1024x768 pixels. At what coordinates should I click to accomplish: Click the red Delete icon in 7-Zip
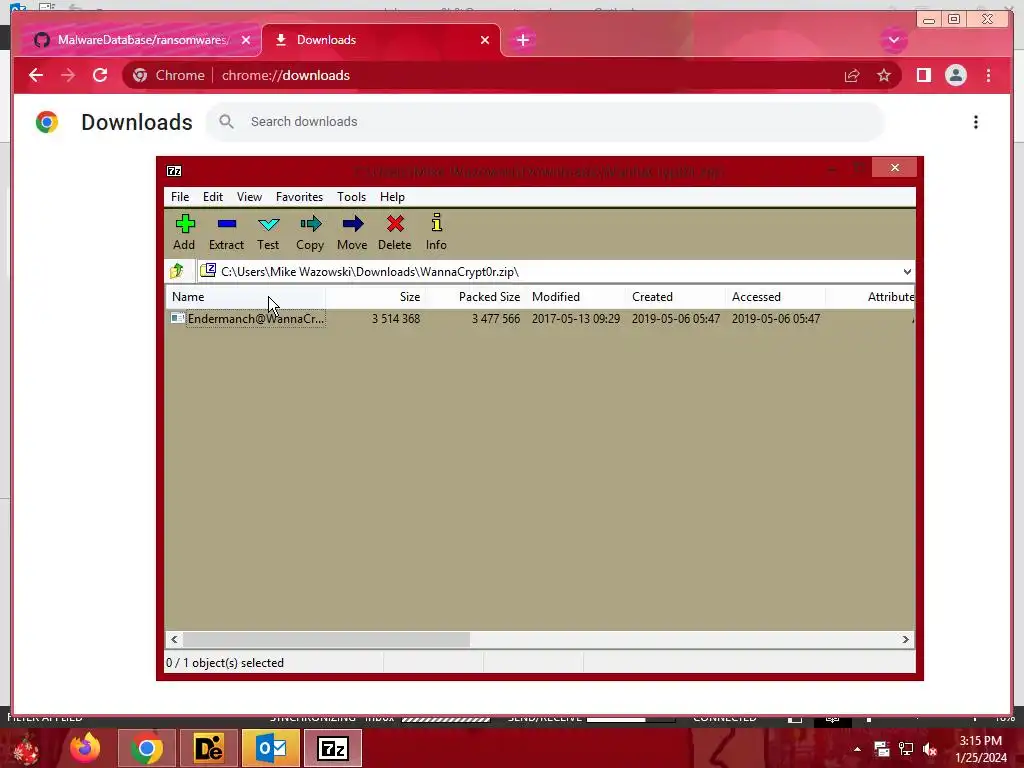[x=394, y=232]
